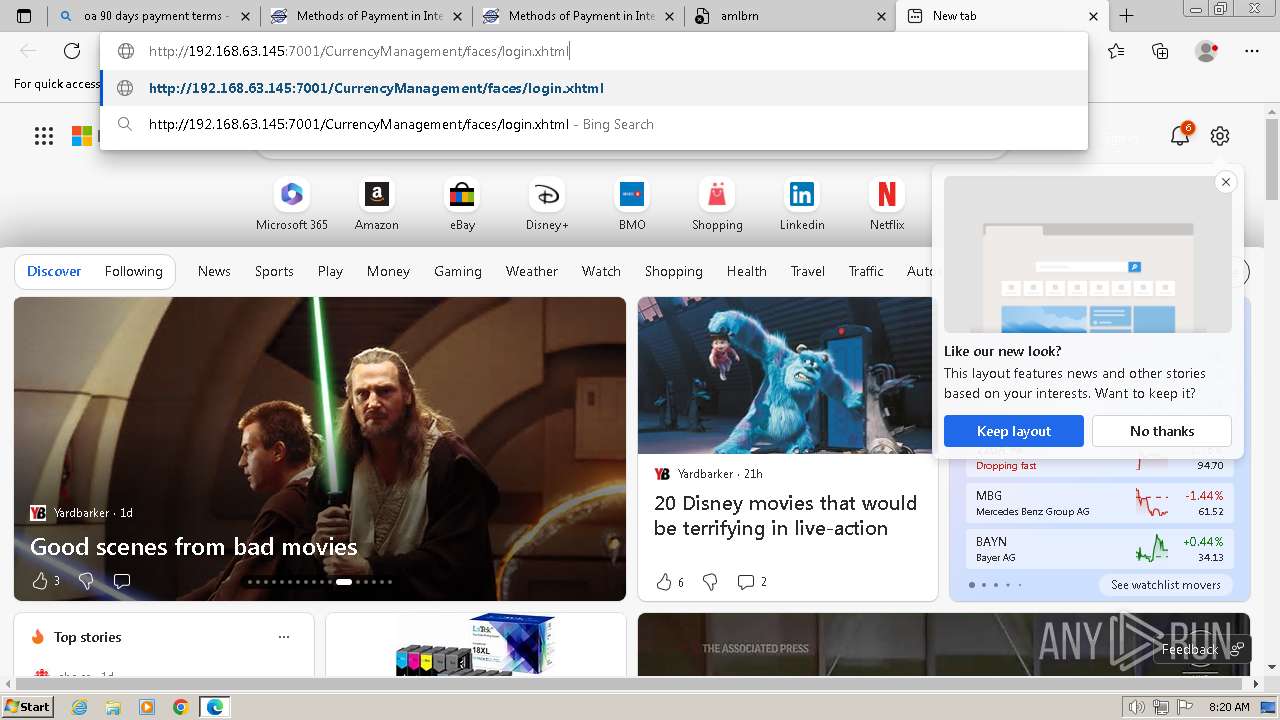Viewport: 1280px width, 720px height.
Task: Open 20 Disney movies headline
Action: coord(785,516)
